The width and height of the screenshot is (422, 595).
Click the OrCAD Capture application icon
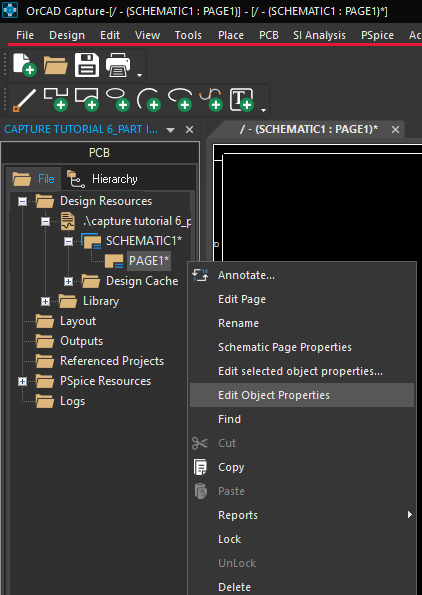(10, 10)
